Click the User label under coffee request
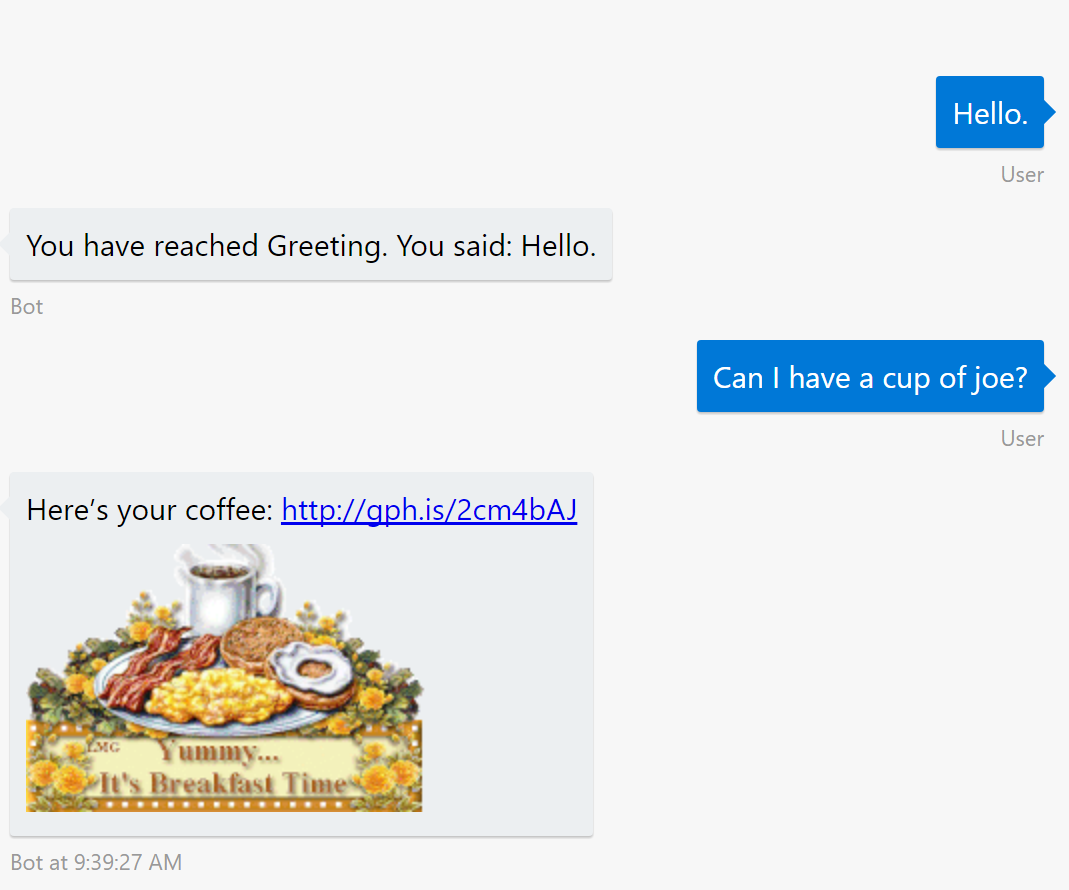Image resolution: width=1069 pixels, height=890 pixels. click(1022, 438)
